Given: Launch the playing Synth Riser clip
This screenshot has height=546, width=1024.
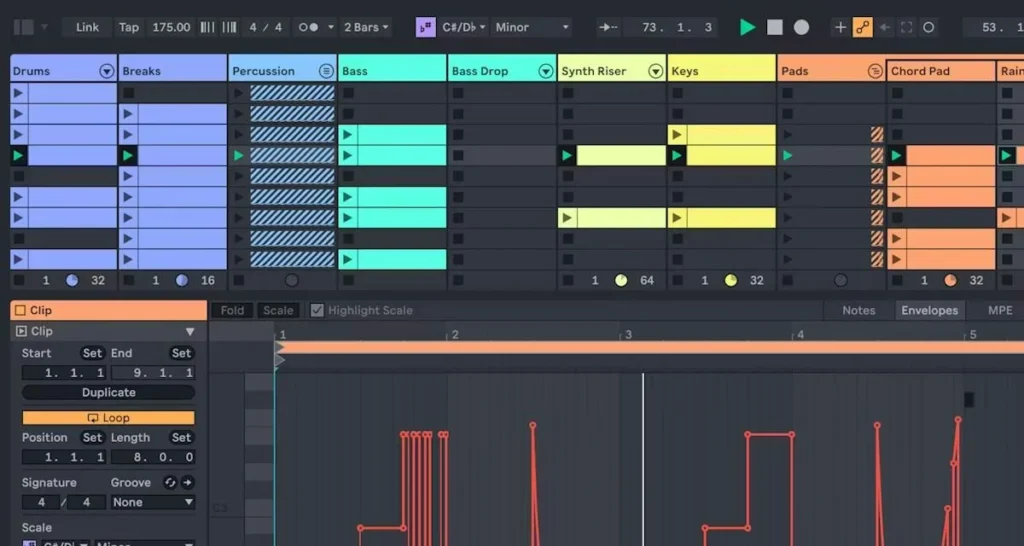Looking at the screenshot, I should [567, 155].
